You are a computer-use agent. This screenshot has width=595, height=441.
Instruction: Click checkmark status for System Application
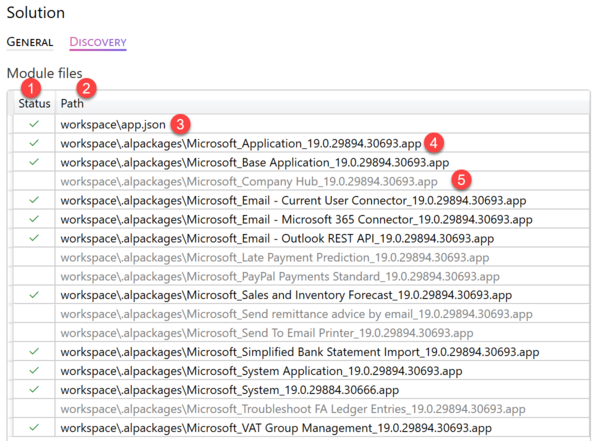[x=34, y=370]
